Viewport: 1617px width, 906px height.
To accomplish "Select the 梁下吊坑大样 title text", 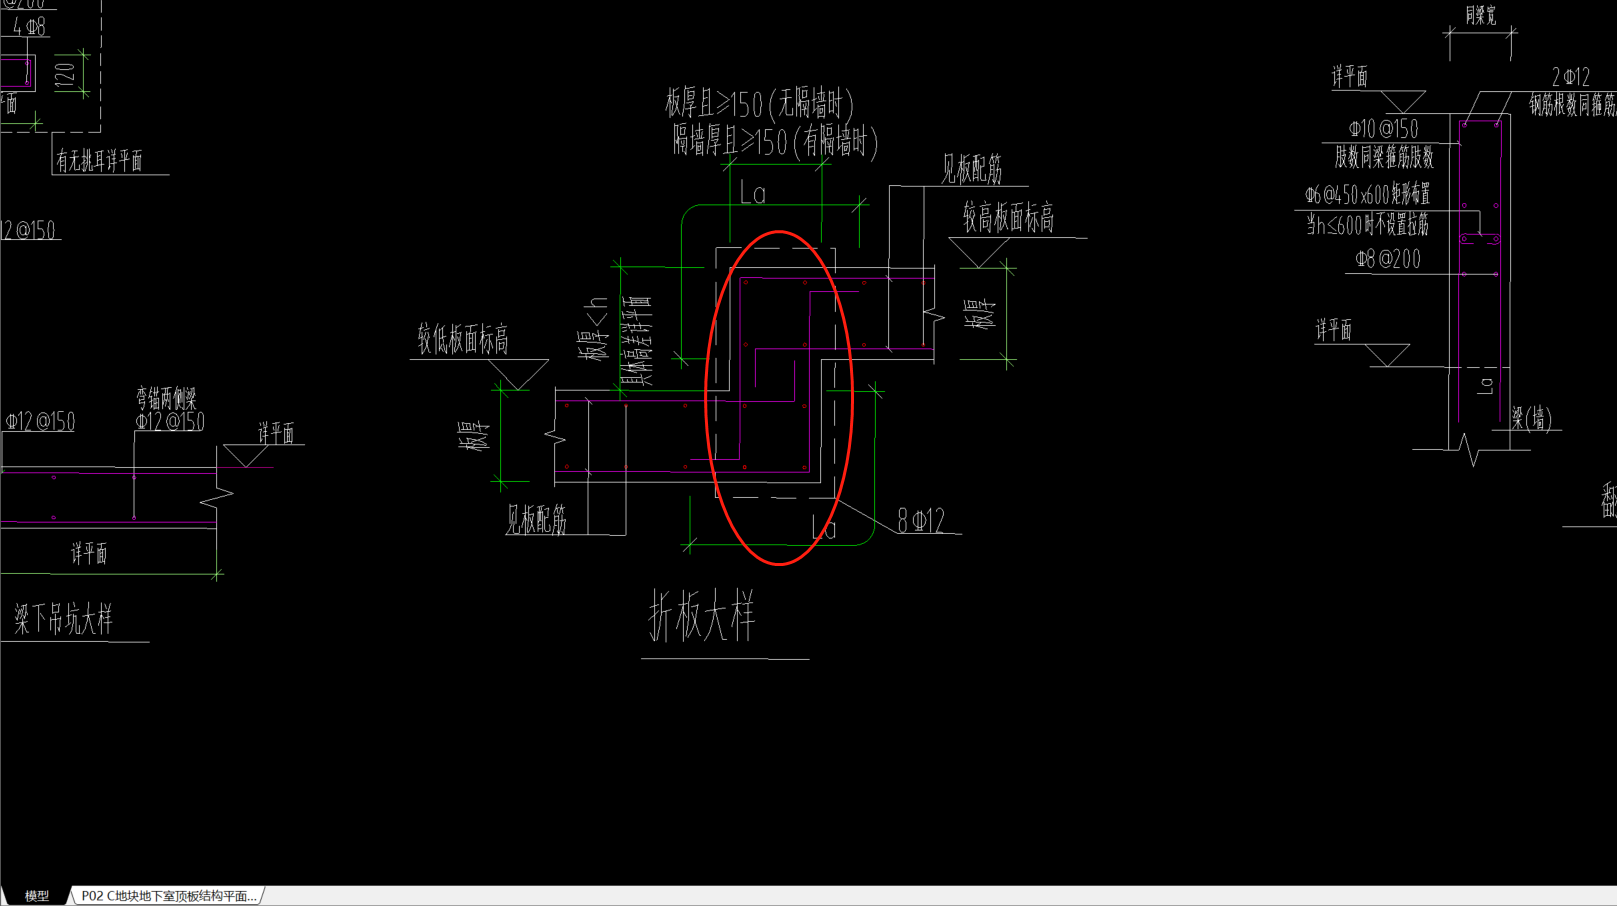I will tap(63, 620).
